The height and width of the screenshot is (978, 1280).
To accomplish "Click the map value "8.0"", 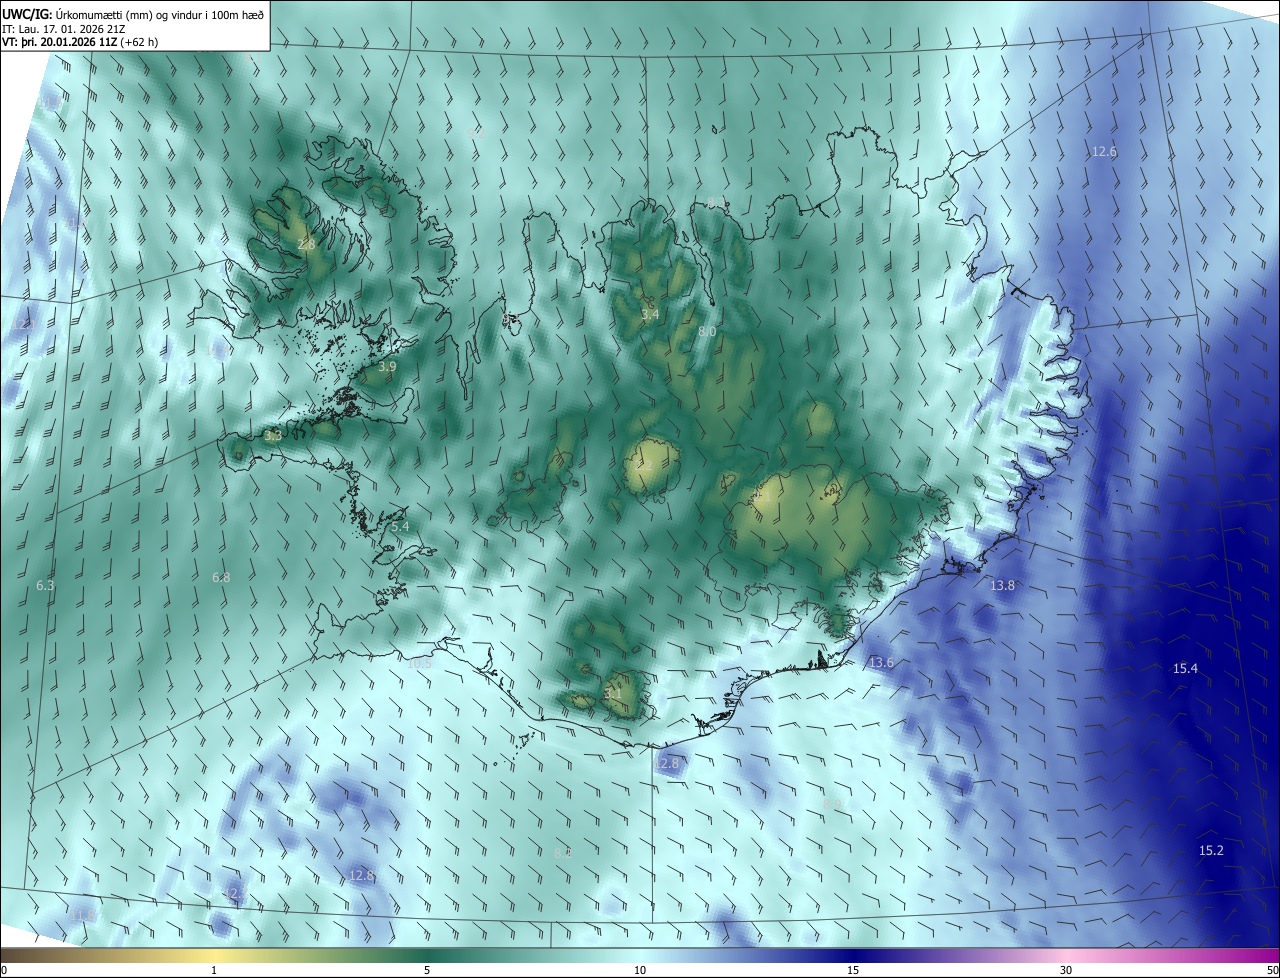I will tap(707, 331).
